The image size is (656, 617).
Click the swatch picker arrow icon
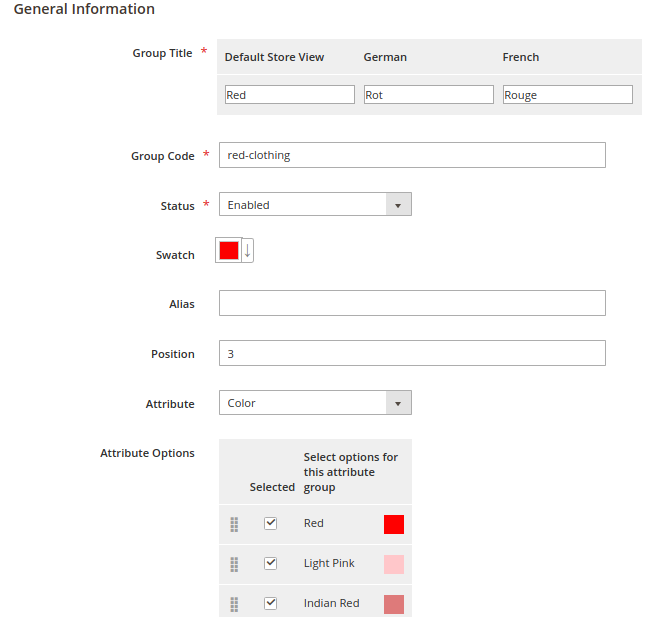coord(247,251)
